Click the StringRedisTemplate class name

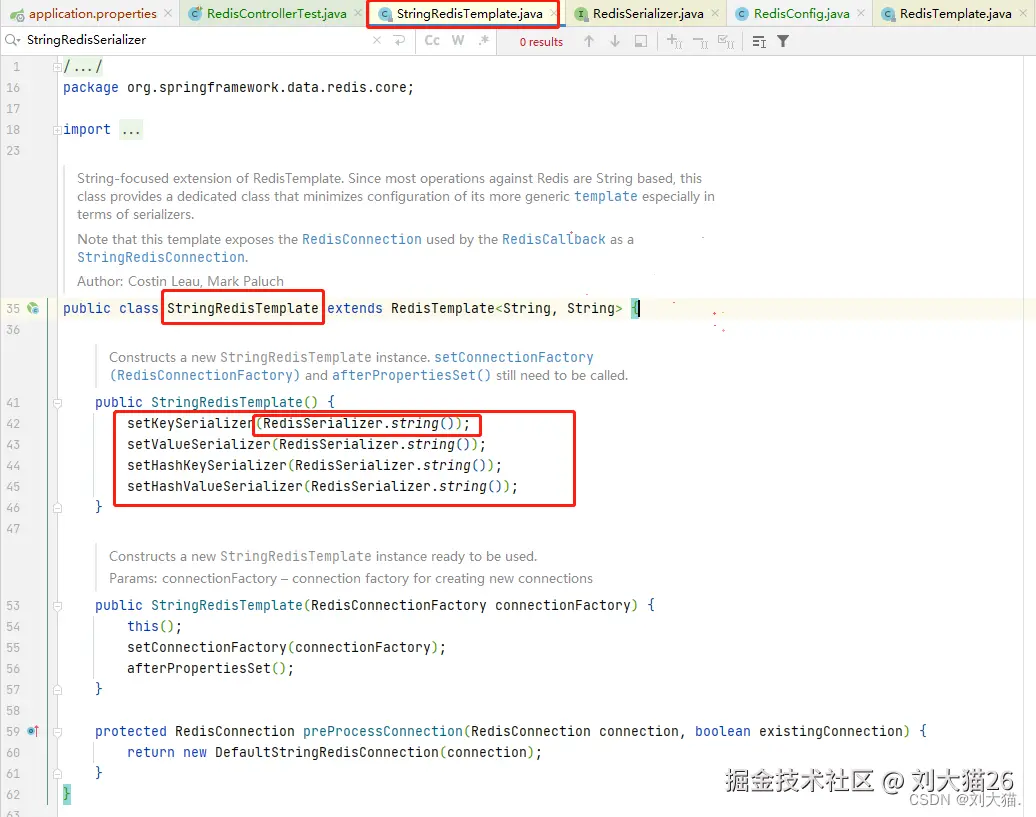click(x=242, y=308)
